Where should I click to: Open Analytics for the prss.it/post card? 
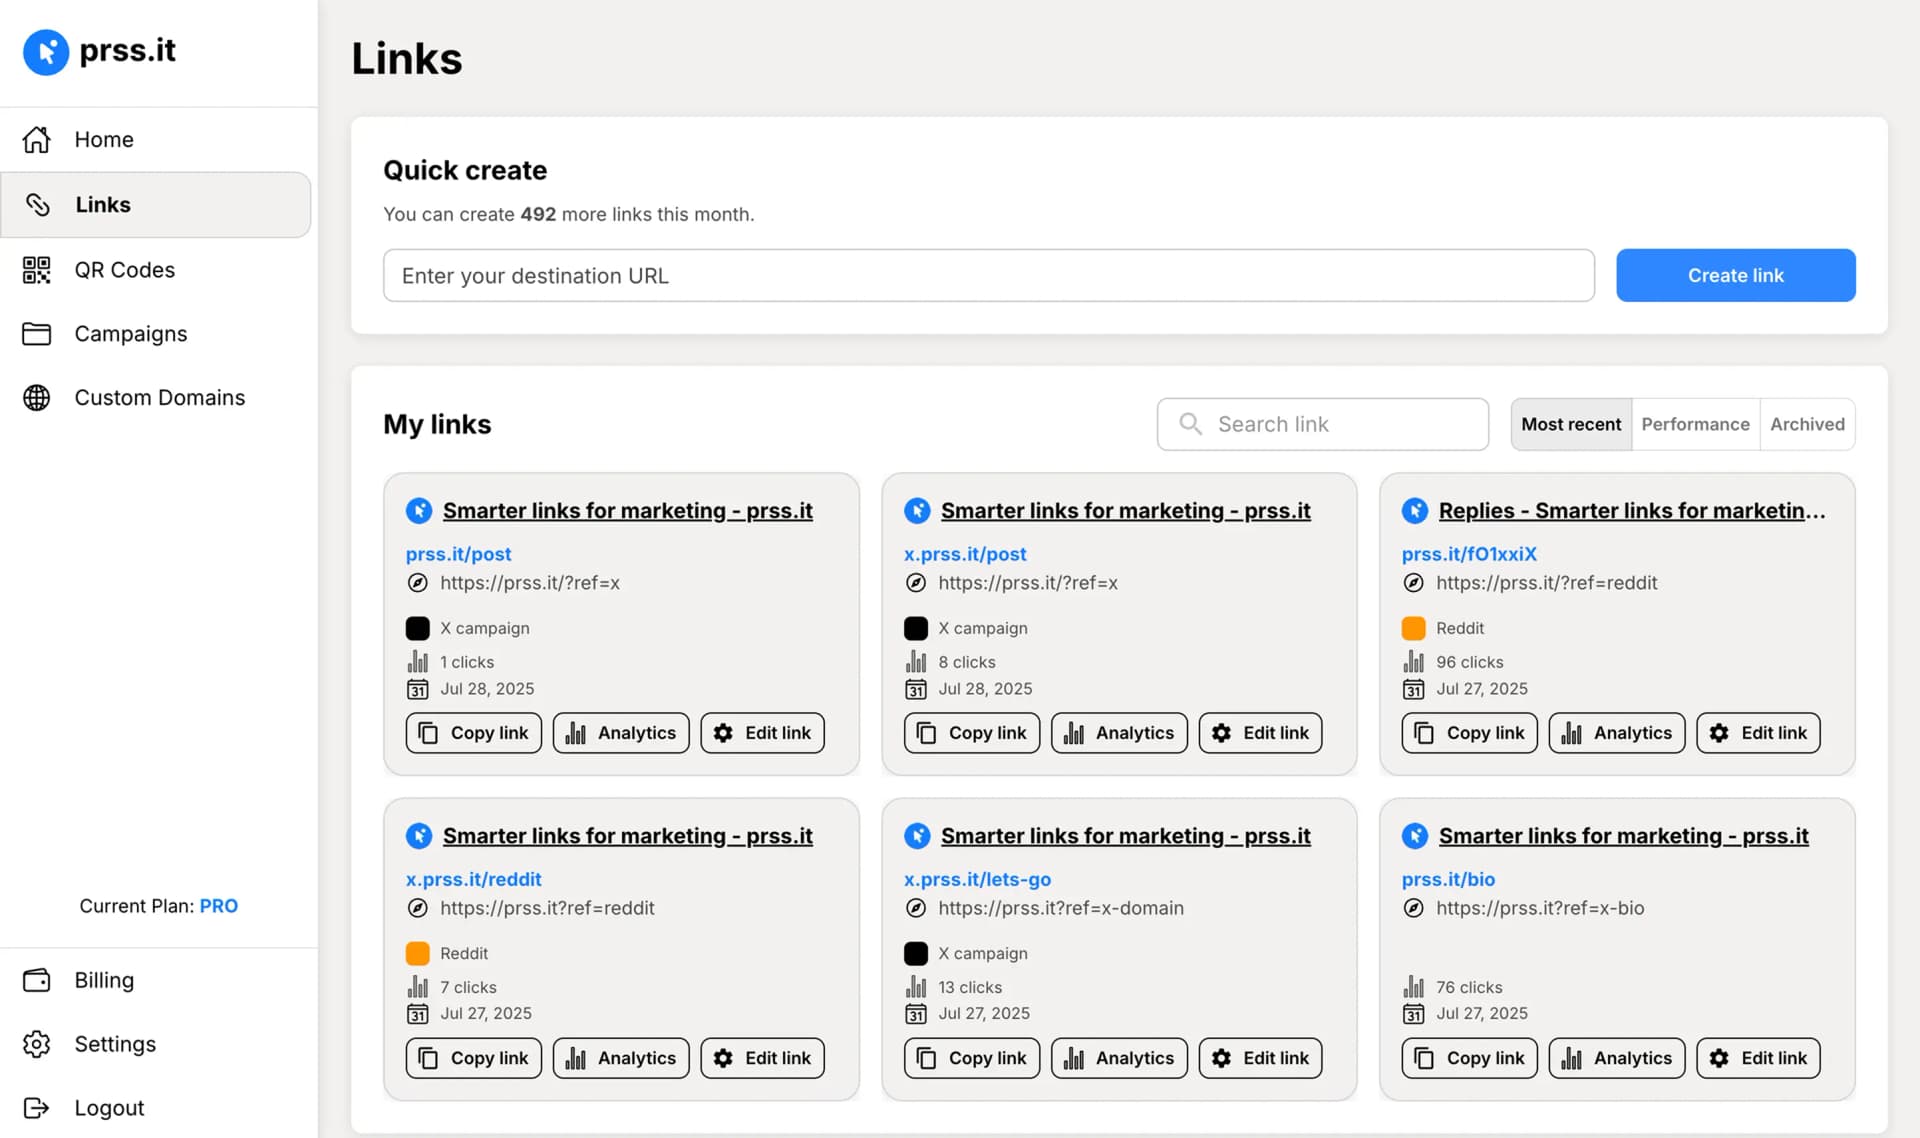point(620,734)
